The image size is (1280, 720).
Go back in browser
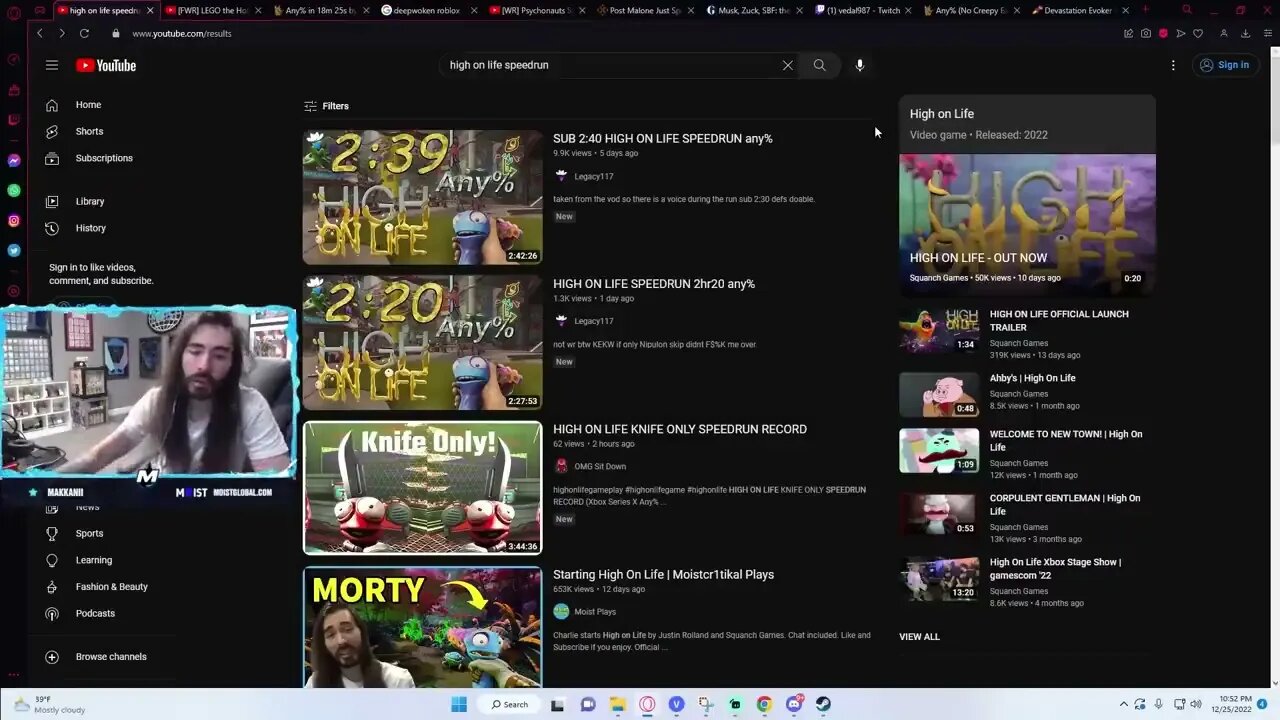coord(40,33)
